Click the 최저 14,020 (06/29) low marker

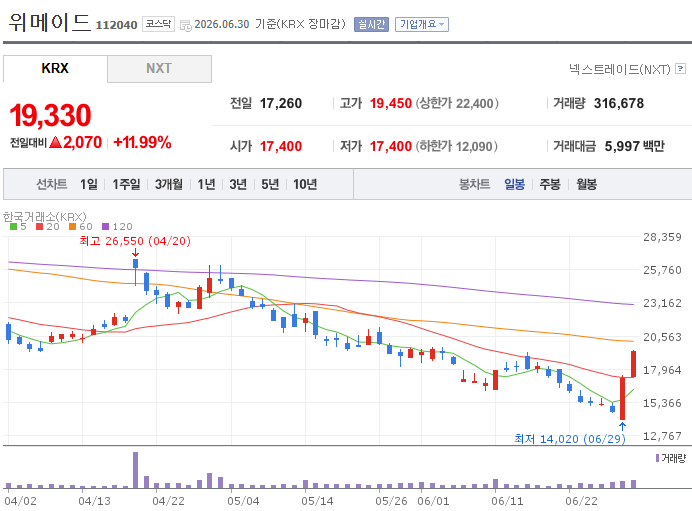tap(570, 439)
